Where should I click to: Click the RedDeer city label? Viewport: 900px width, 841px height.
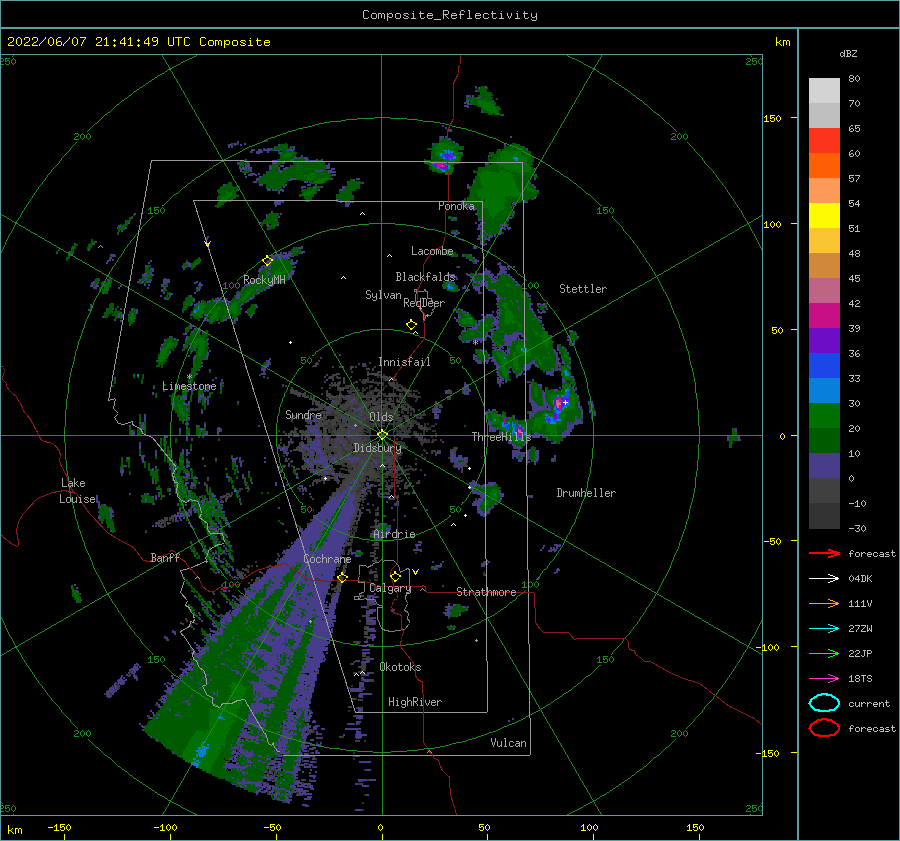[424, 303]
